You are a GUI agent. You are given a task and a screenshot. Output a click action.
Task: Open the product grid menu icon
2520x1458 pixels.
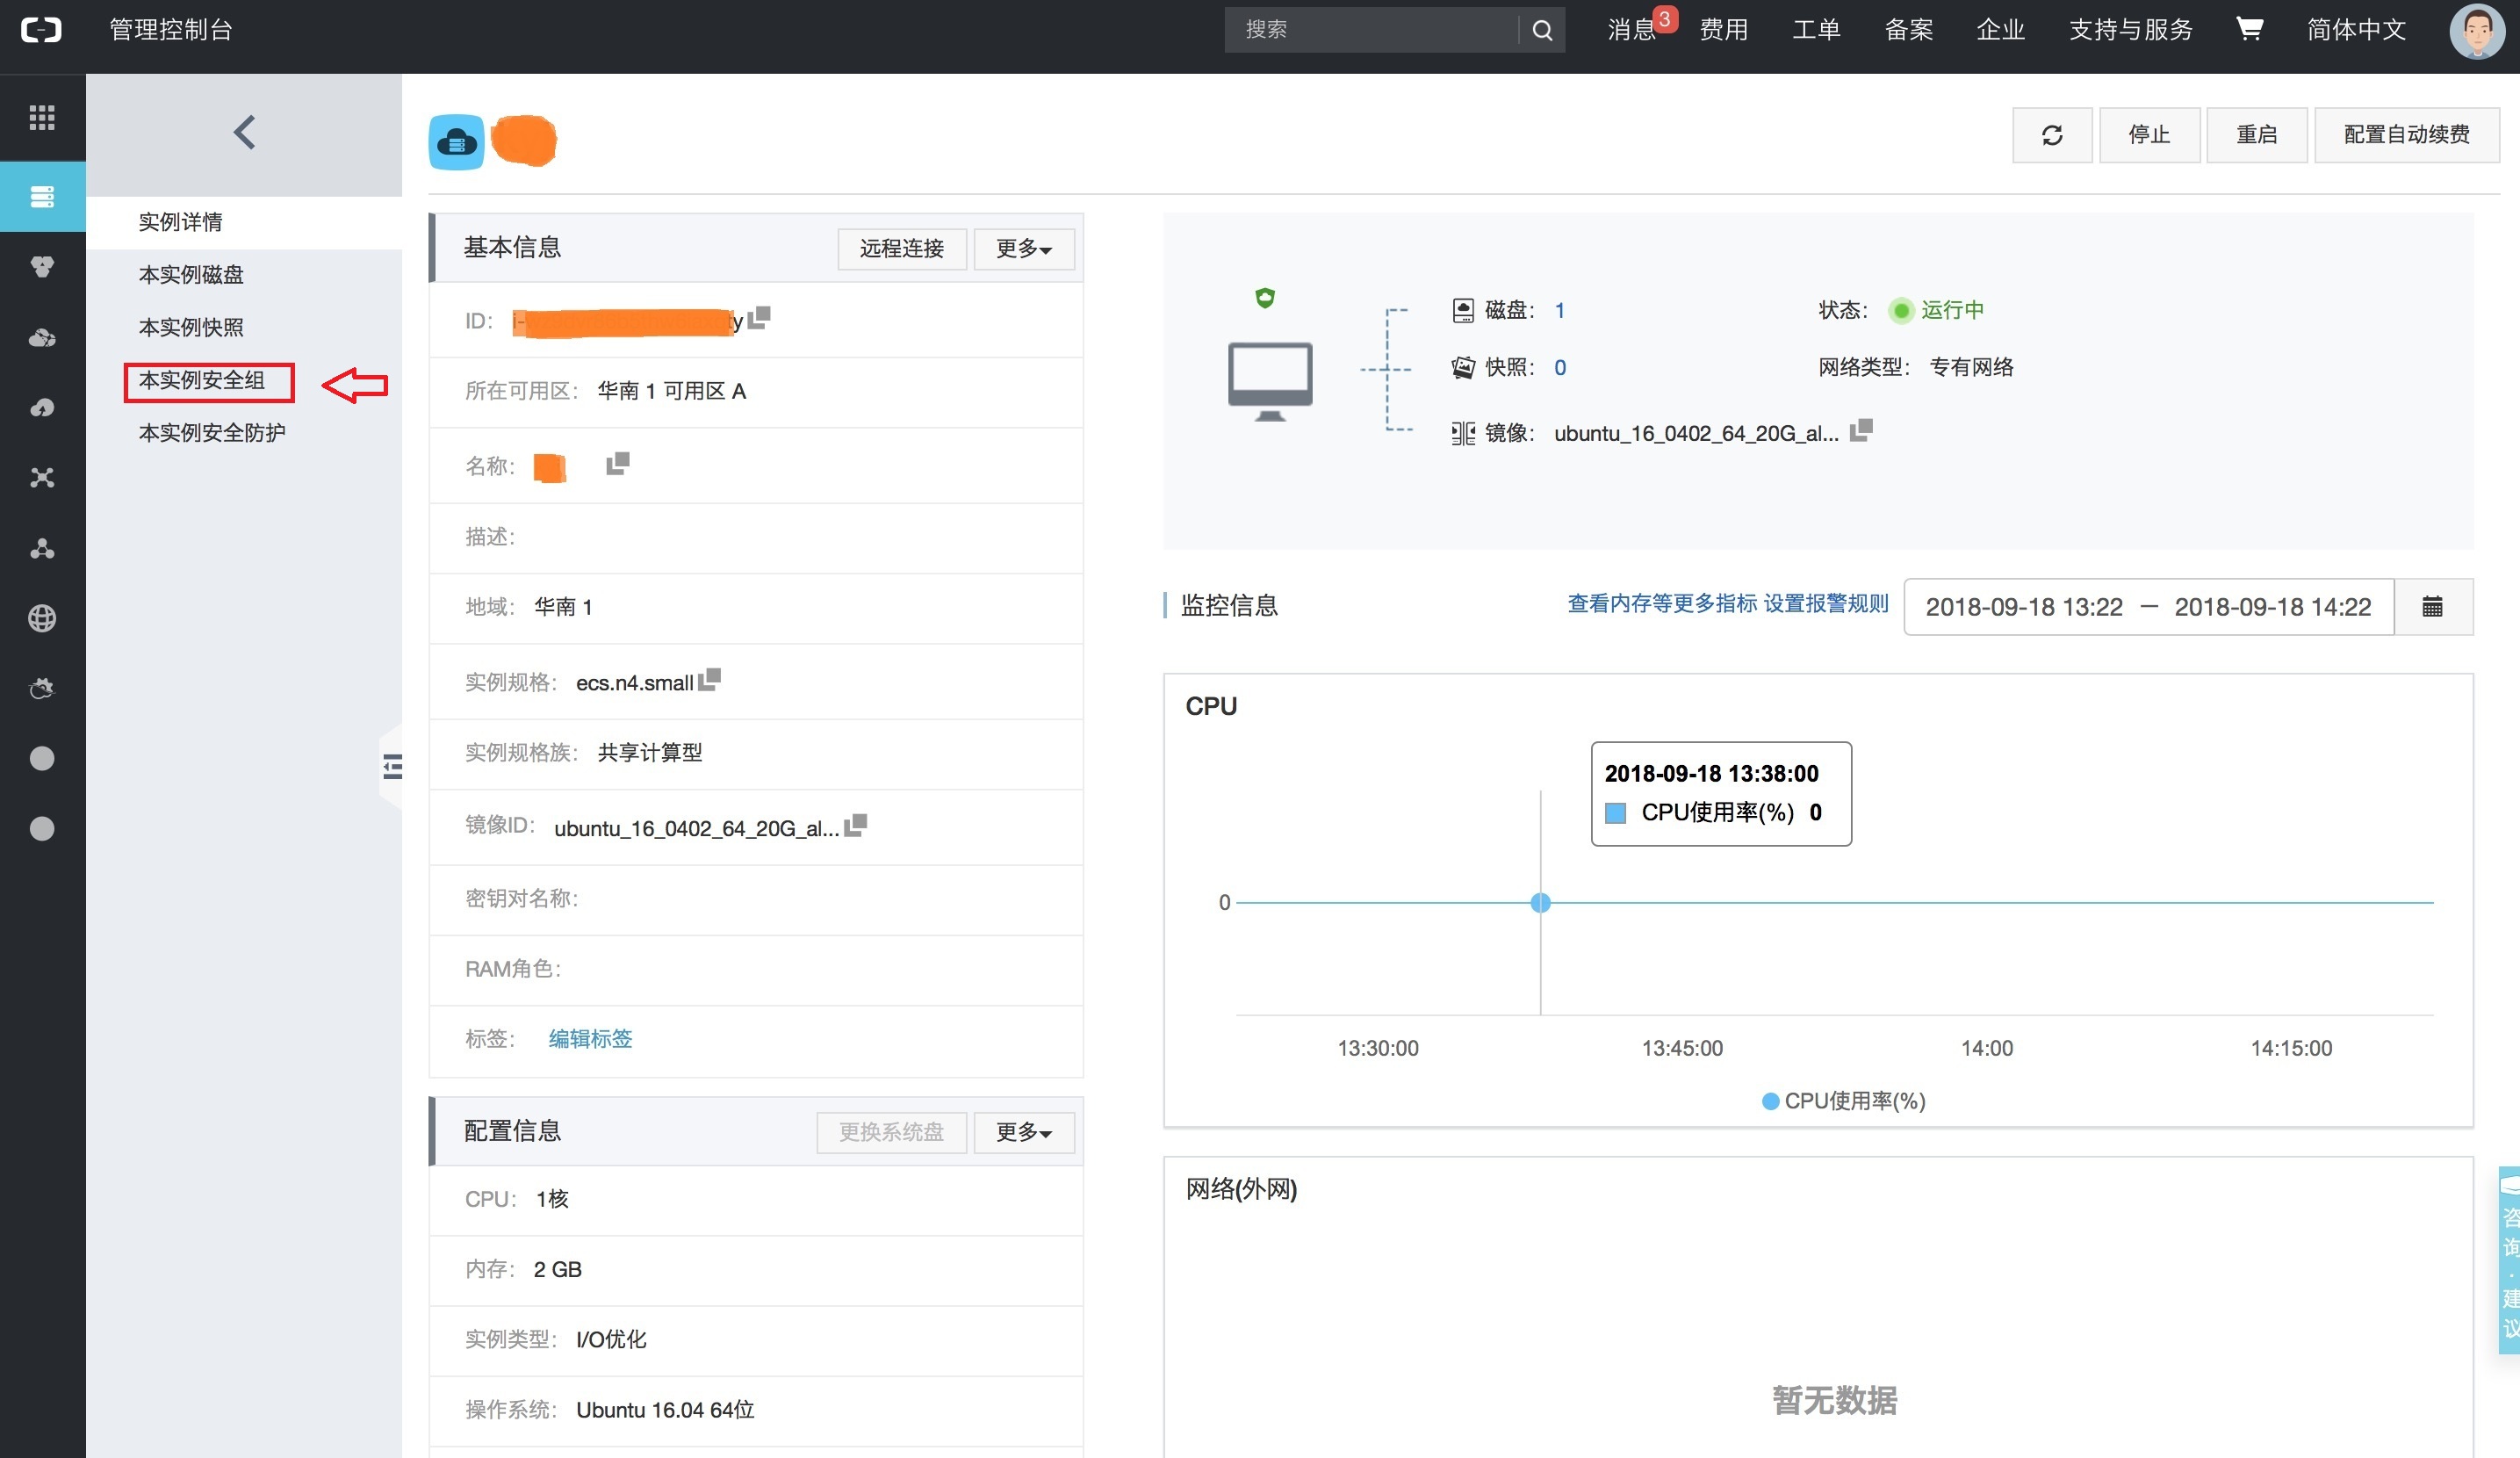(x=42, y=117)
